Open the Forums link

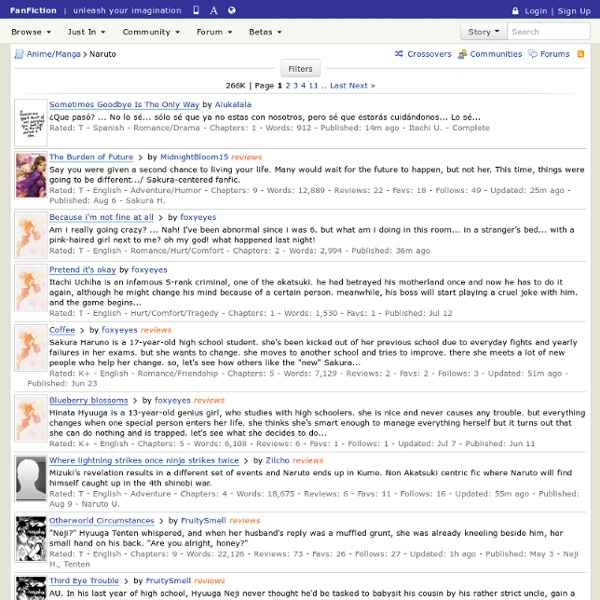554,54
